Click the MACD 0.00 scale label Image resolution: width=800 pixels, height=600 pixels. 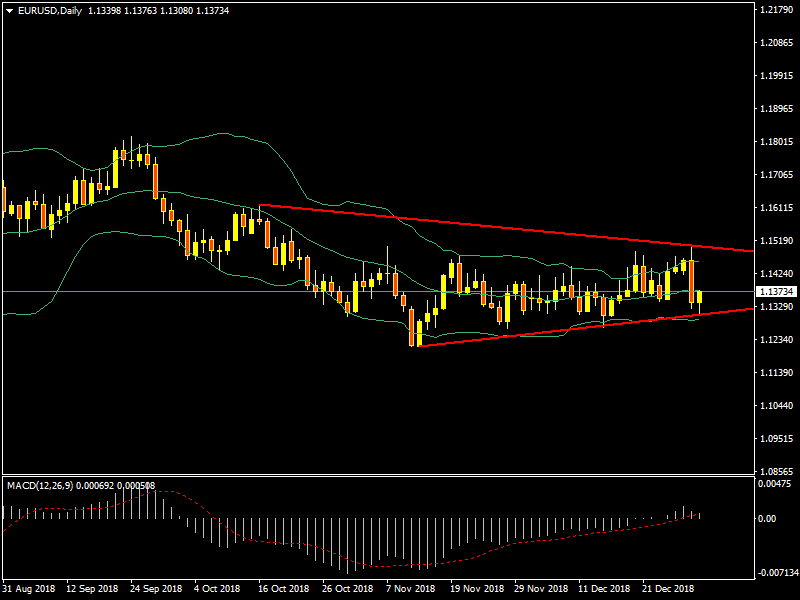click(x=768, y=518)
